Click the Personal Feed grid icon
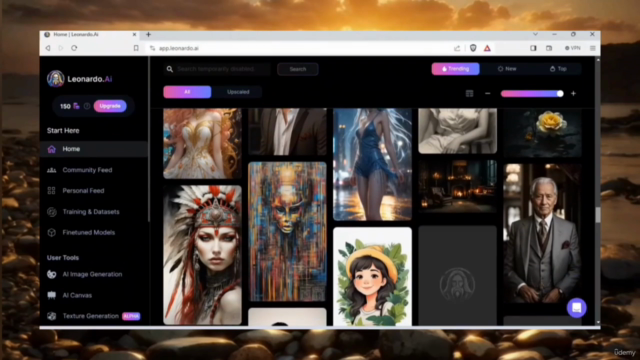This screenshot has height=360, width=640. (x=51, y=191)
